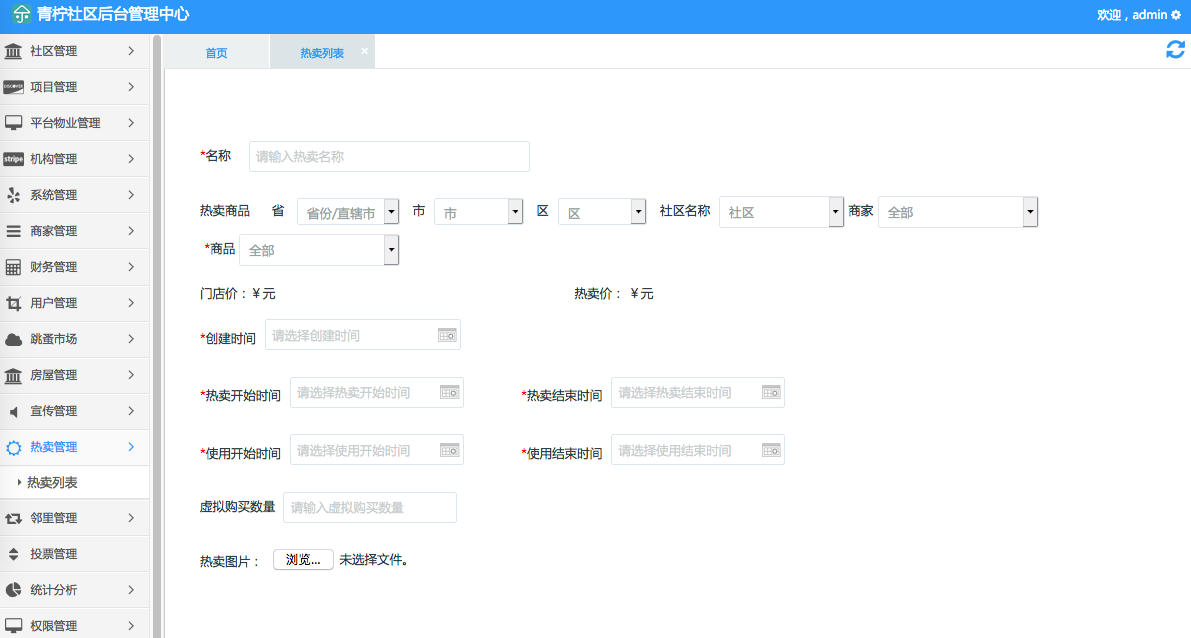
Task: Click the 宣传管理 speaker icon
Action: tap(13, 411)
